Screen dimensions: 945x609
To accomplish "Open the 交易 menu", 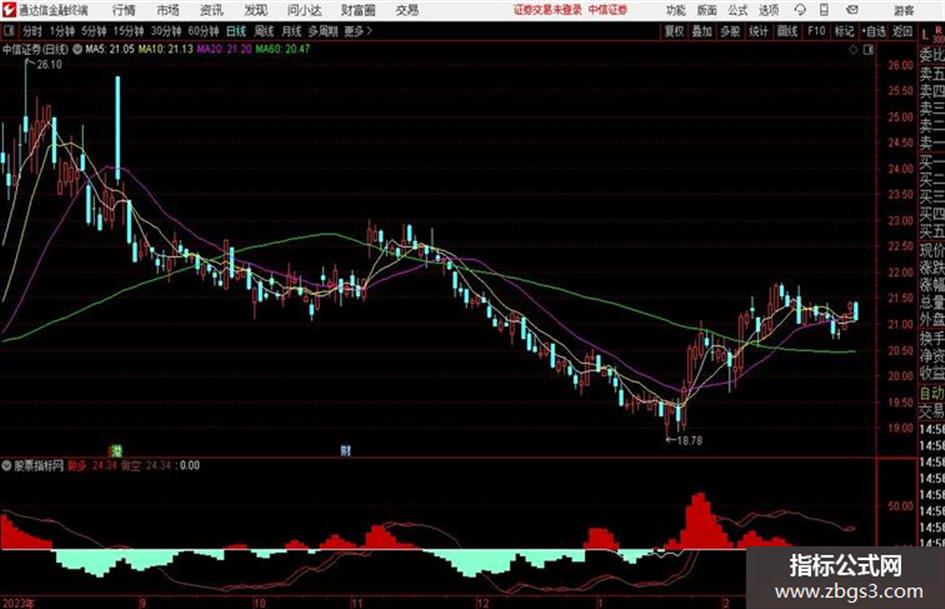I will coord(407,10).
